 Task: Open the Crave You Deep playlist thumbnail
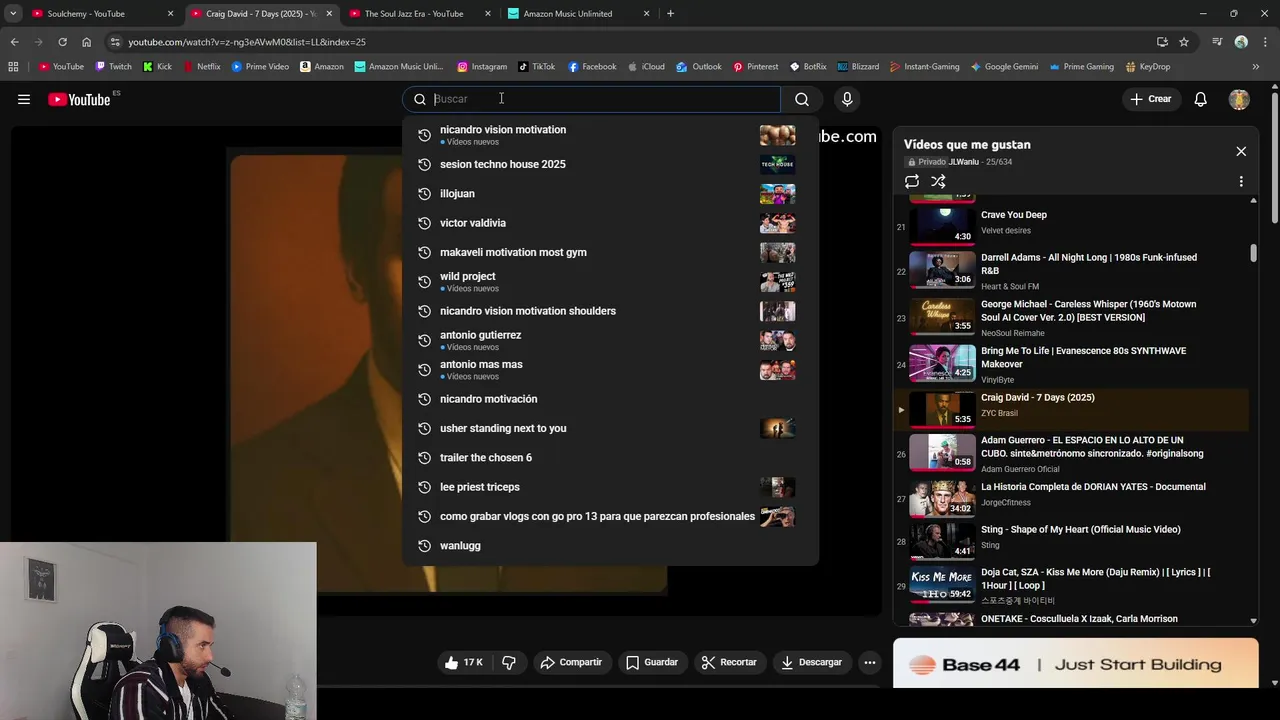(x=942, y=224)
